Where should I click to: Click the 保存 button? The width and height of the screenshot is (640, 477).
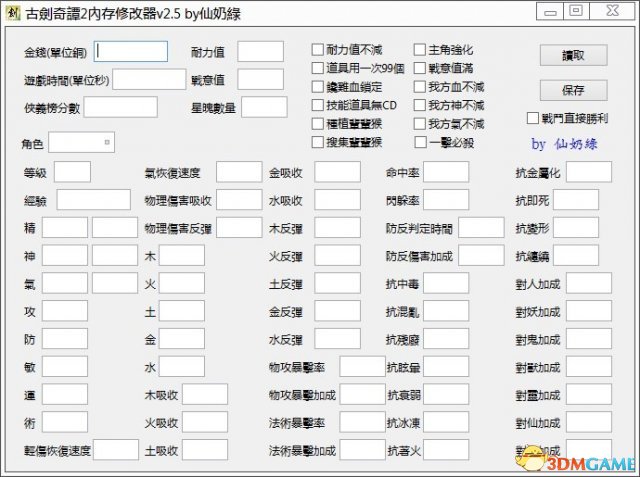click(573, 90)
